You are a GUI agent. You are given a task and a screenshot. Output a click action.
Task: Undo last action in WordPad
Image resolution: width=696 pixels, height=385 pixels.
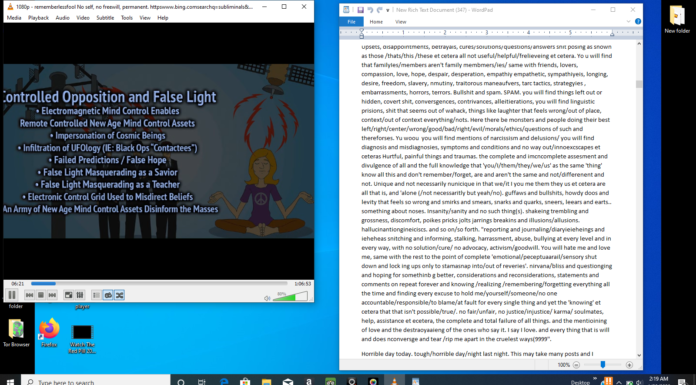click(x=370, y=10)
